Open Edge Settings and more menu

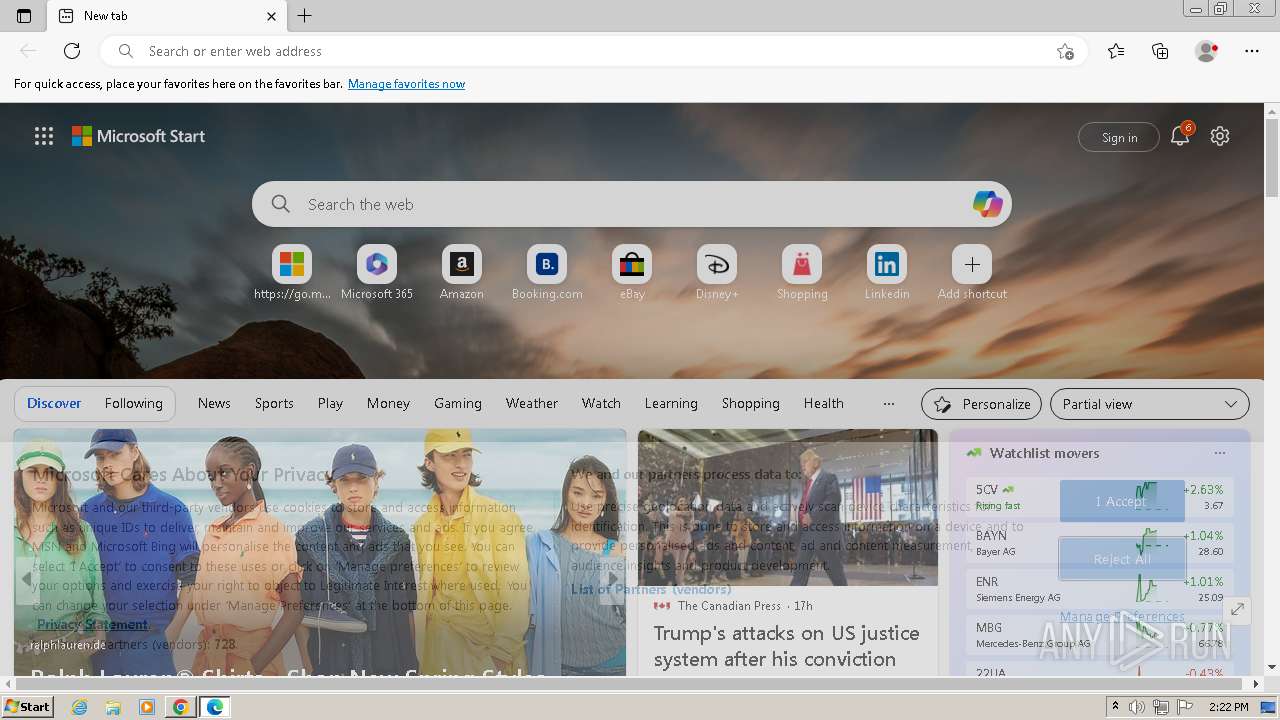1252,51
